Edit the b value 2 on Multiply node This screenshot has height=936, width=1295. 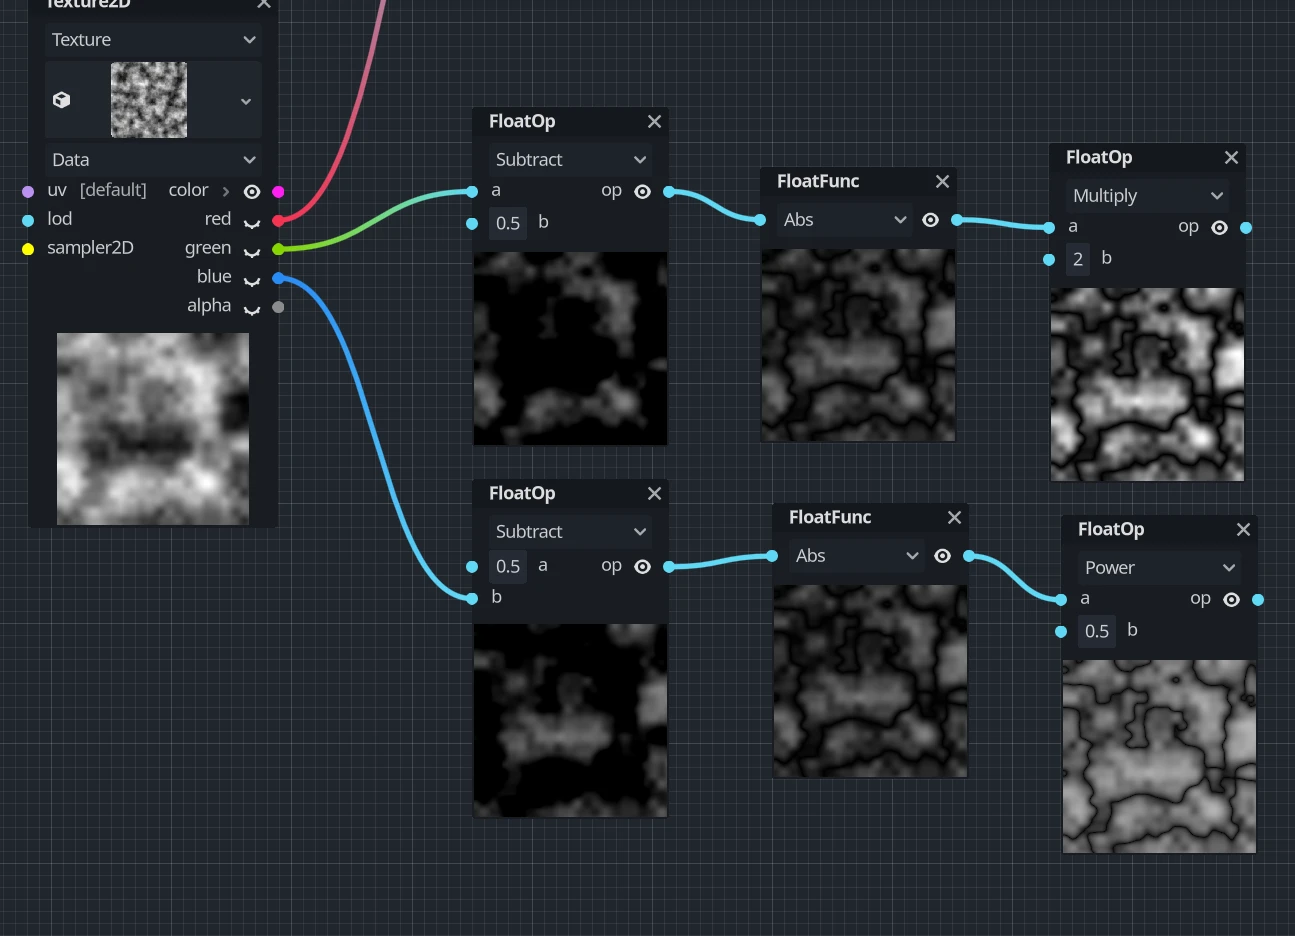(1078, 259)
